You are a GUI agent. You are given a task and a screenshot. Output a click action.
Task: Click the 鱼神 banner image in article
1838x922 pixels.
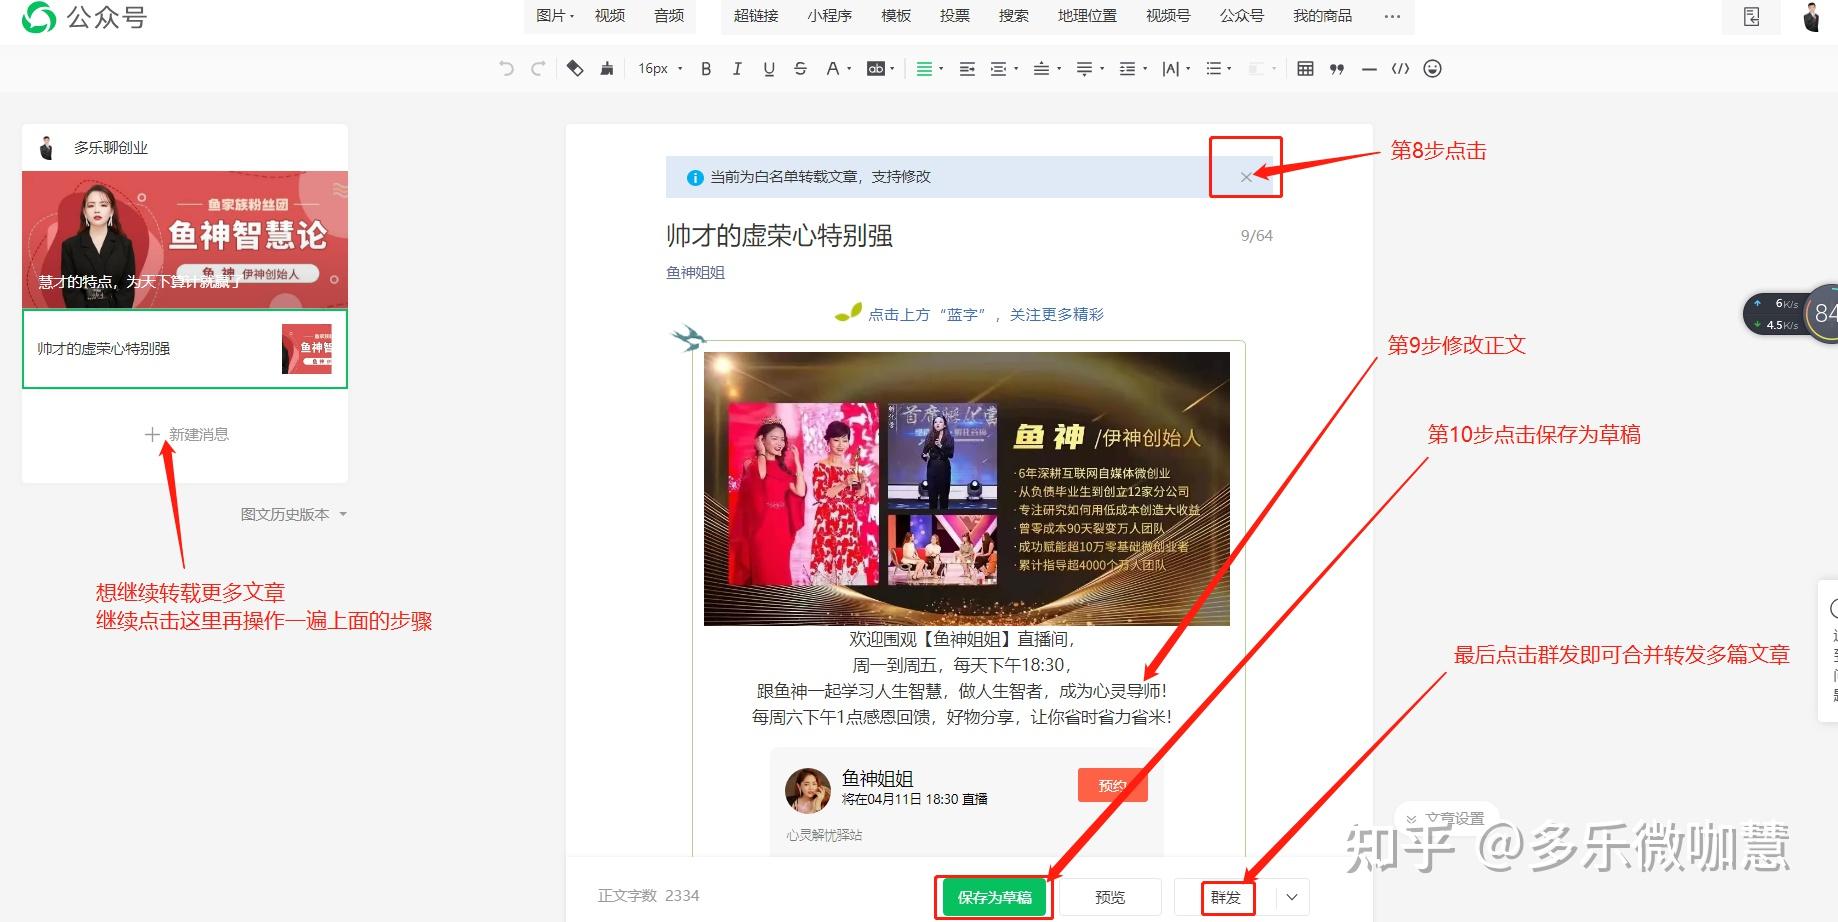pyautogui.click(x=967, y=488)
